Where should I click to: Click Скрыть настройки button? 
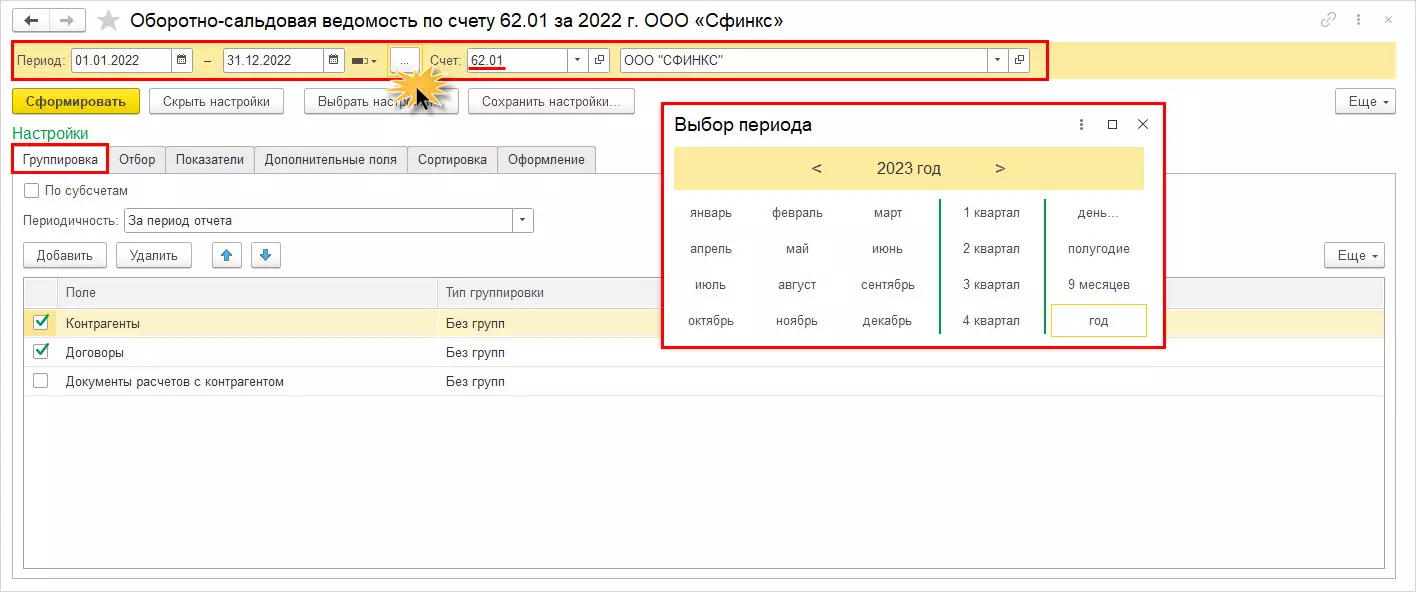tap(216, 101)
